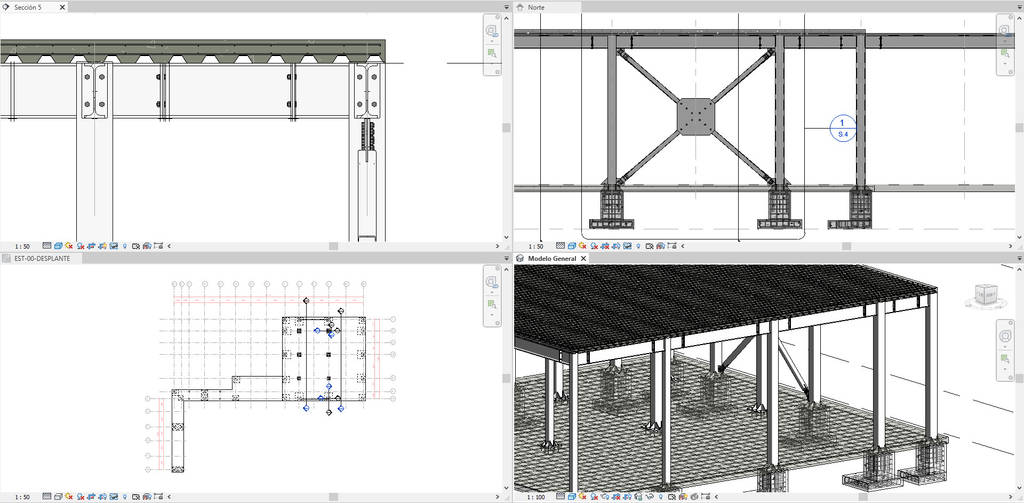This screenshot has height=503, width=1024.
Task: Click zoom tool in Sección 5 navigation bar
Action: coord(492,54)
